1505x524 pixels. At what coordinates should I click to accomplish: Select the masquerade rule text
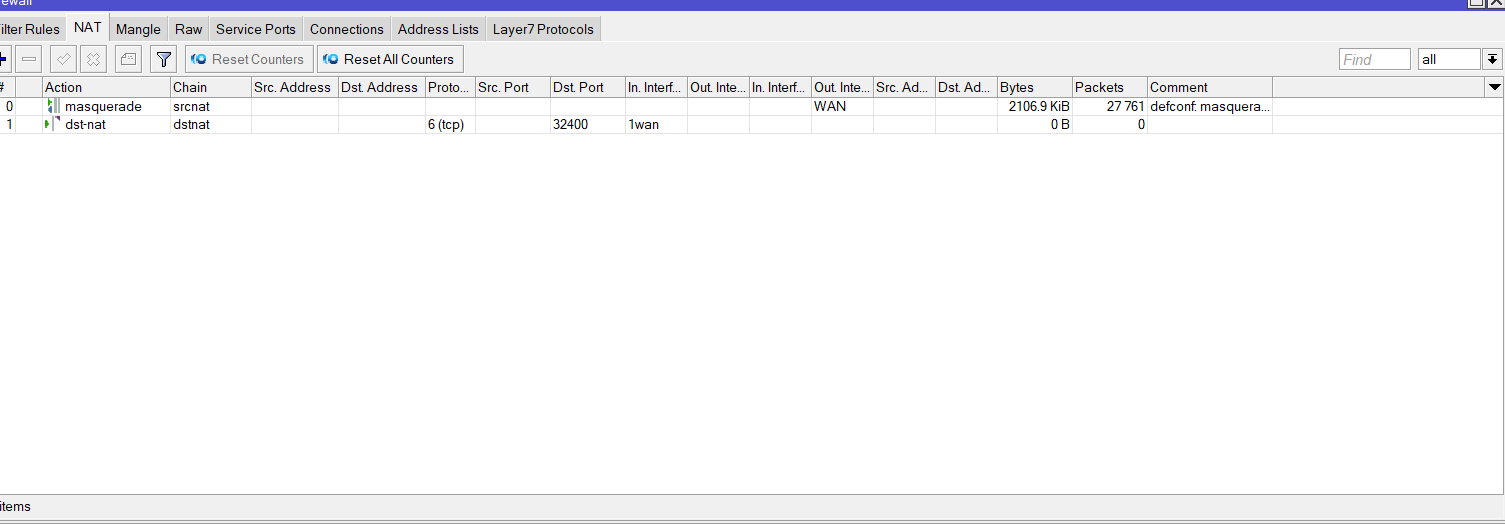pos(103,106)
